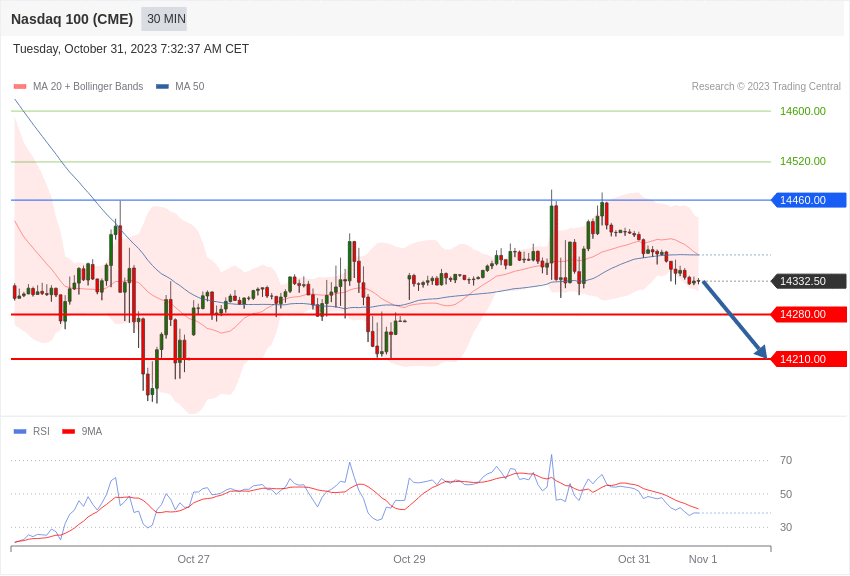The height and width of the screenshot is (576, 850).
Task: Click the blue 14460.00 pivot price tag
Action: [809, 200]
